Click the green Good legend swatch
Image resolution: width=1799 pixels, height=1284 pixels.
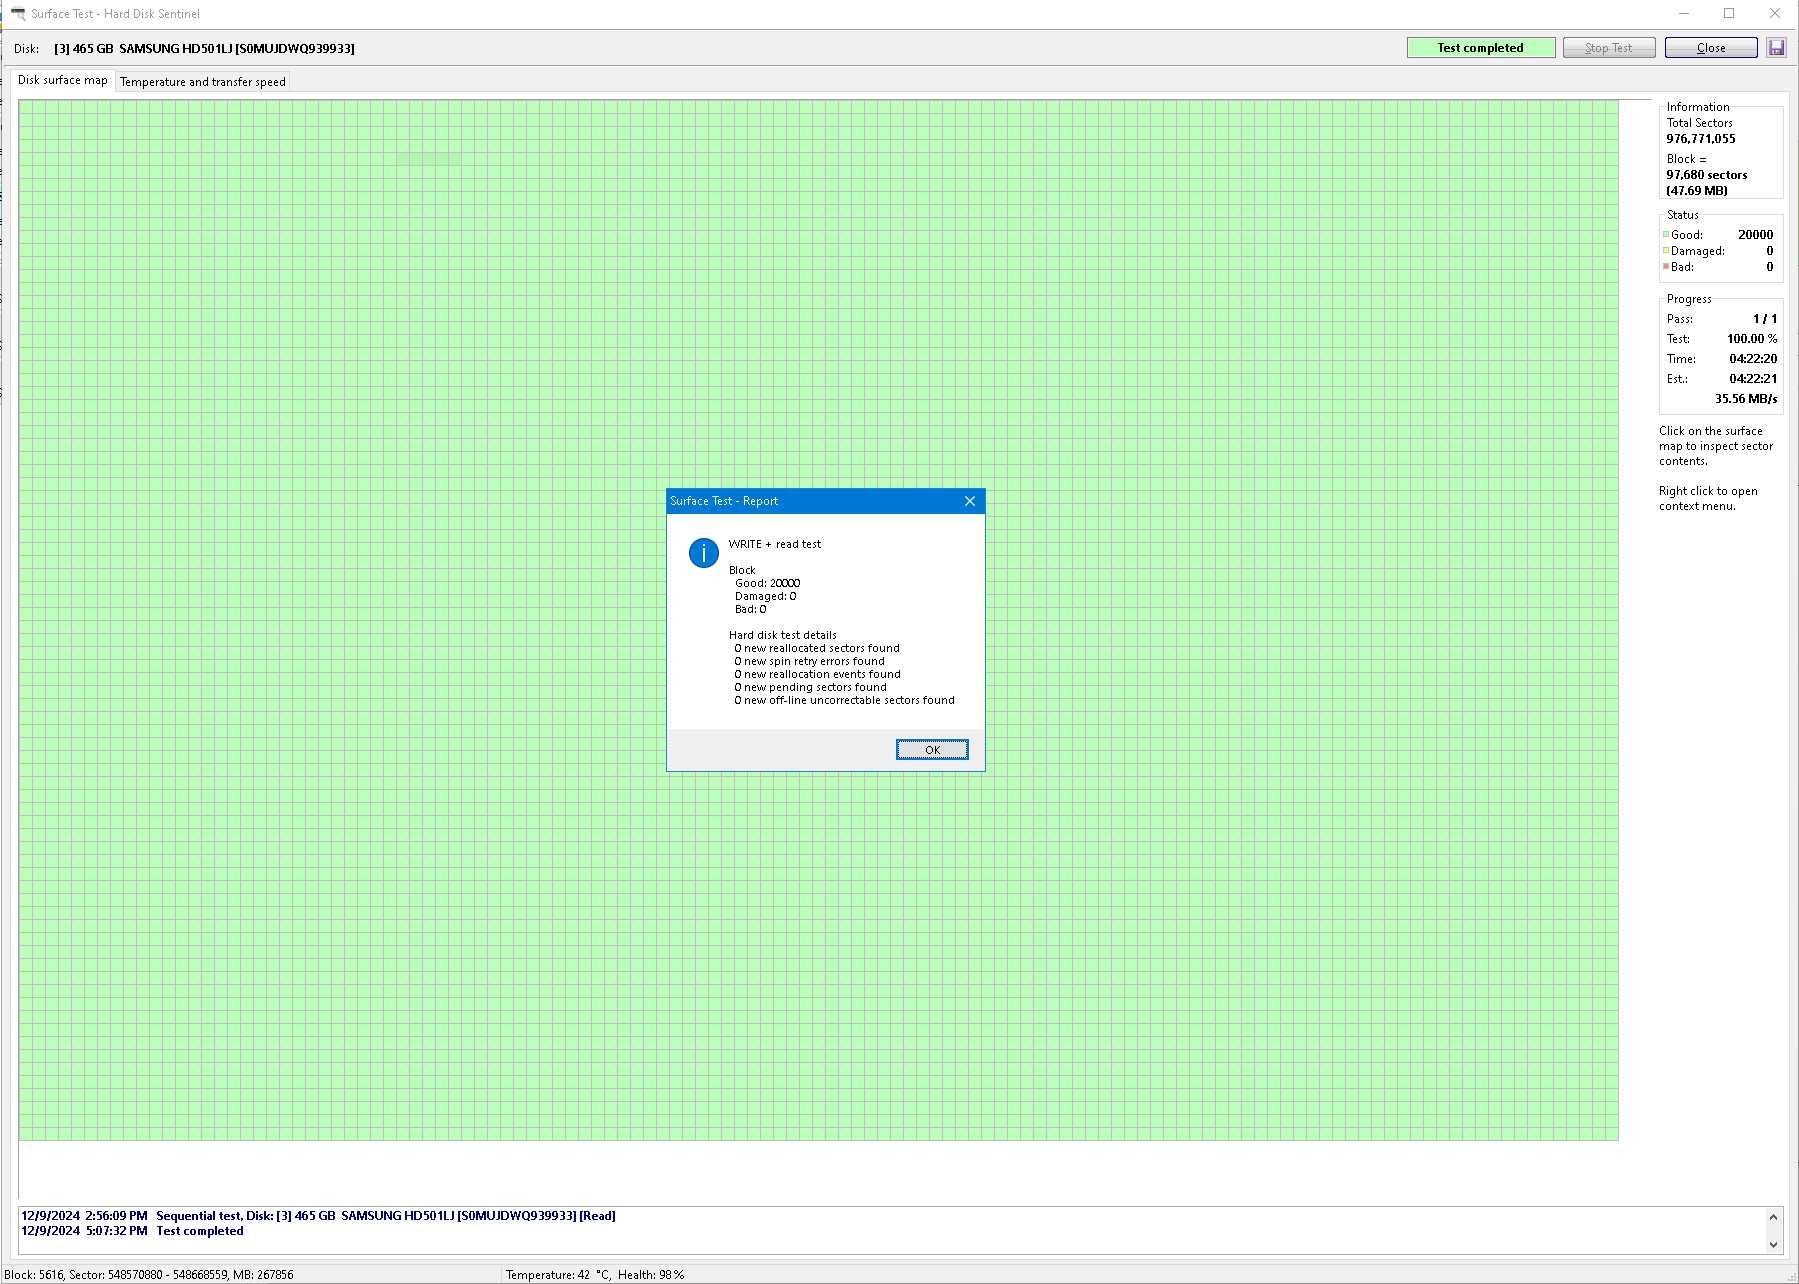tap(1666, 235)
